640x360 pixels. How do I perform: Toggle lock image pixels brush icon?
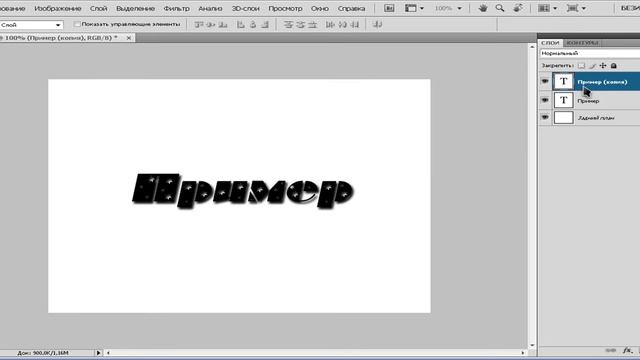pos(592,65)
